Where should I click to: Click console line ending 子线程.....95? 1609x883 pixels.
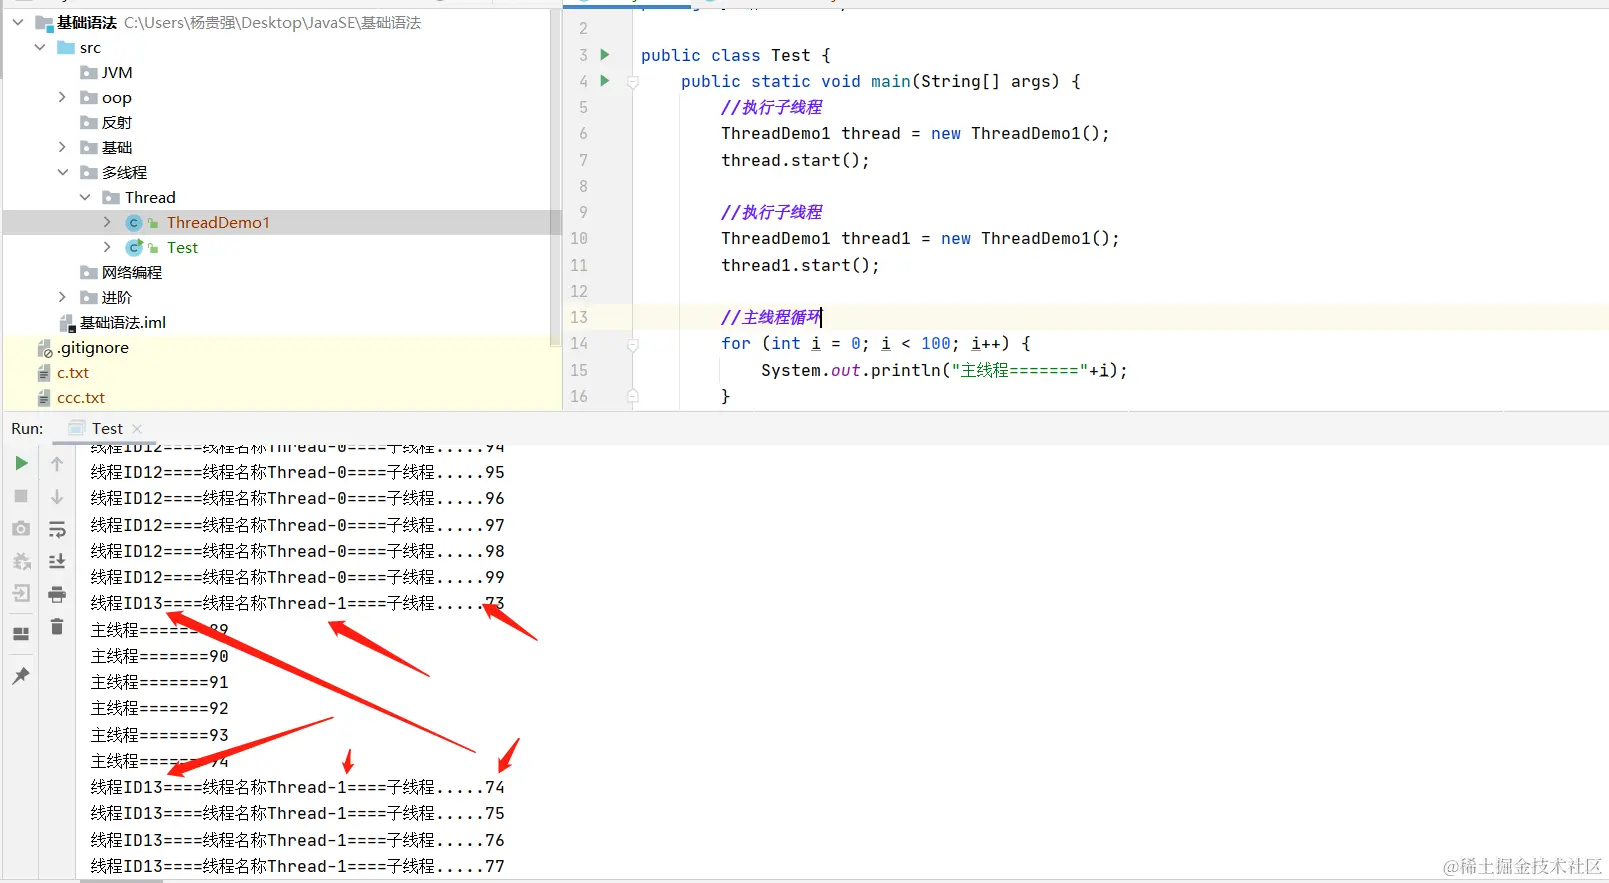click(x=298, y=472)
